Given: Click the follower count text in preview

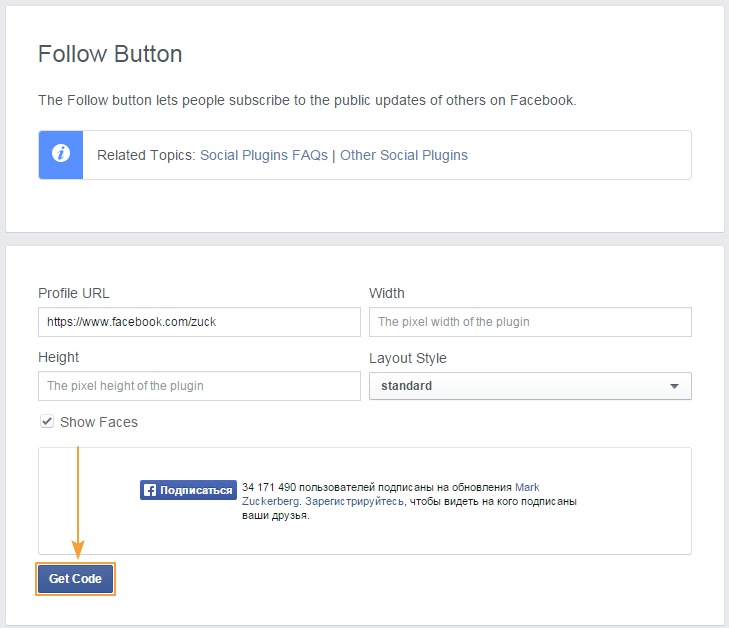Looking at the screenshot, I should click(x=269, y=487).
